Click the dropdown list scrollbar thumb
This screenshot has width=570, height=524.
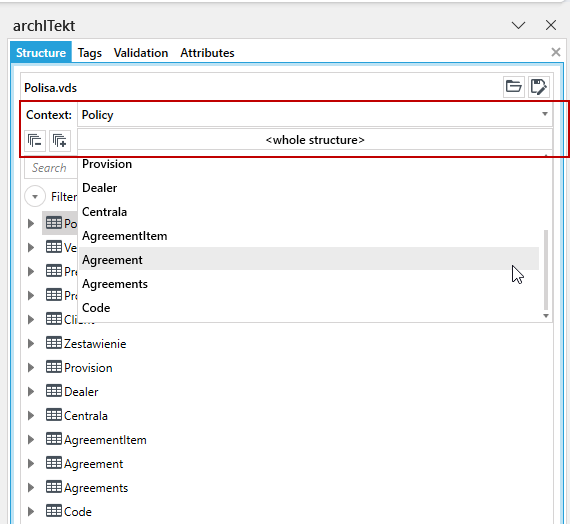[x=546, y=269]
